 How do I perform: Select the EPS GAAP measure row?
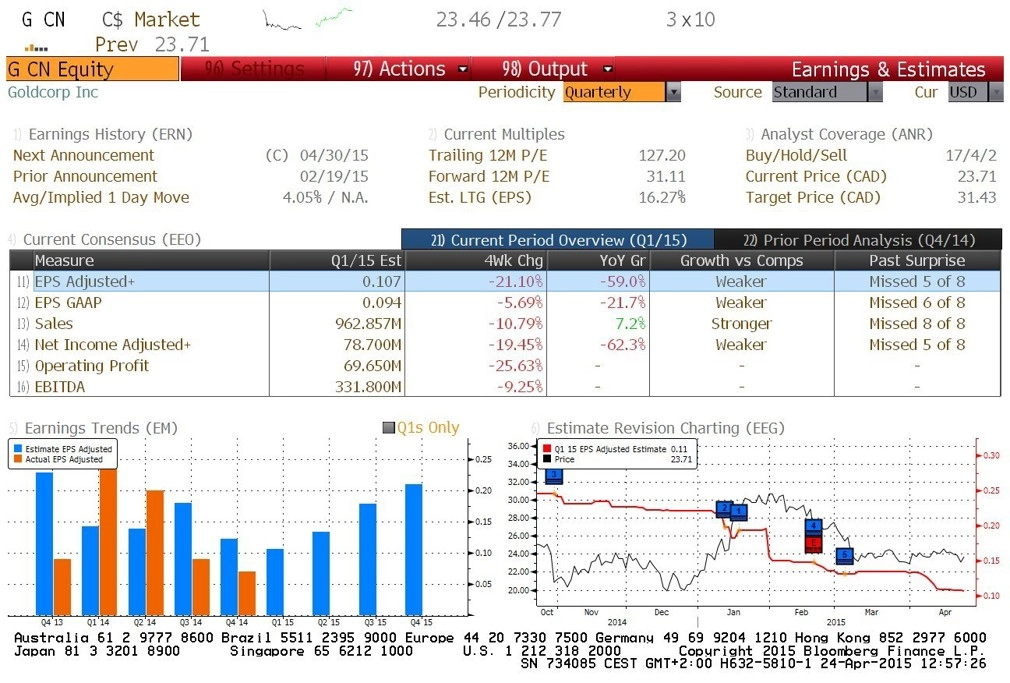505,302
